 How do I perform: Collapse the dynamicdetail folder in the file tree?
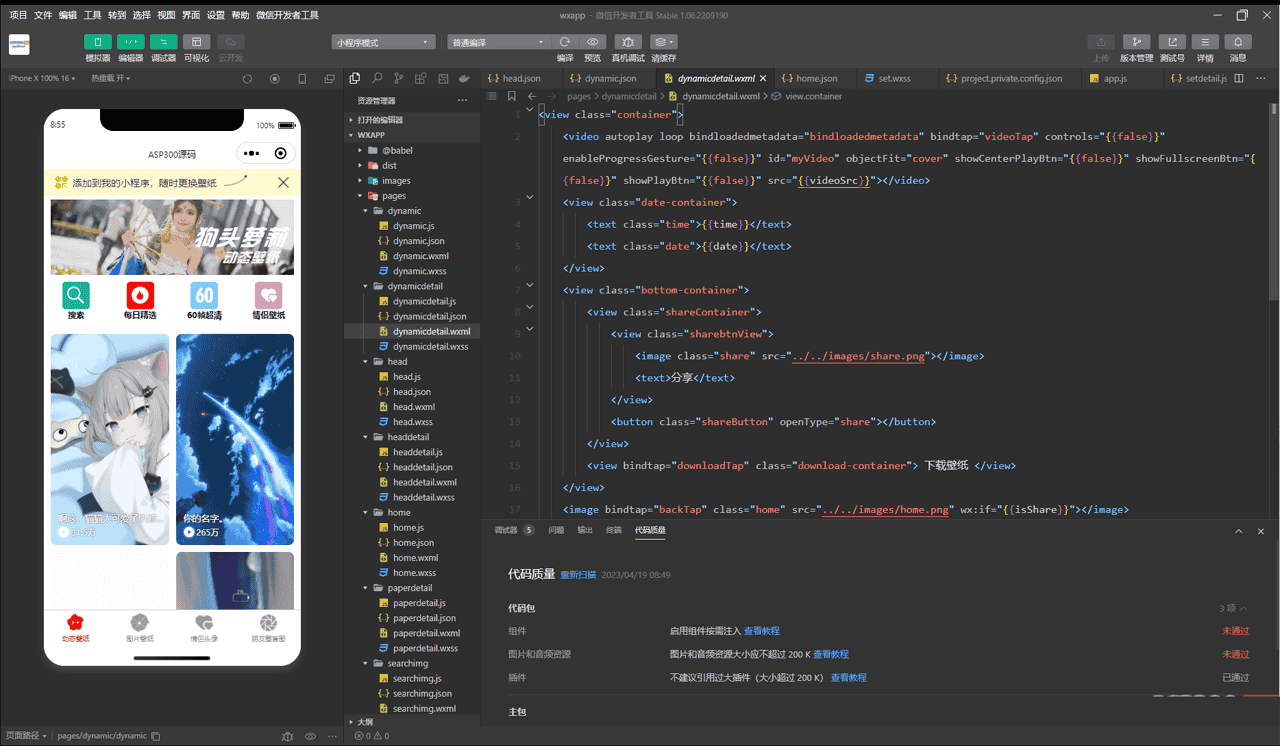(x=366, y=286)
